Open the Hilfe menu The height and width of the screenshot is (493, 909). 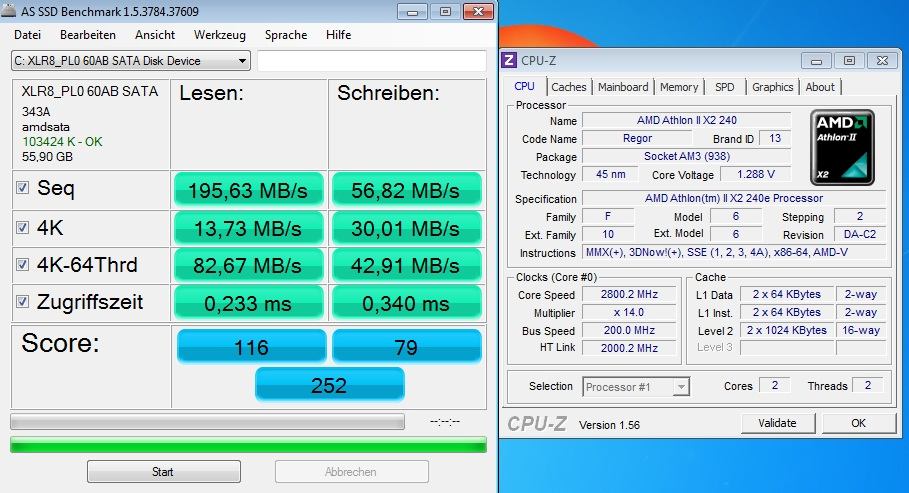pos(339,35)
